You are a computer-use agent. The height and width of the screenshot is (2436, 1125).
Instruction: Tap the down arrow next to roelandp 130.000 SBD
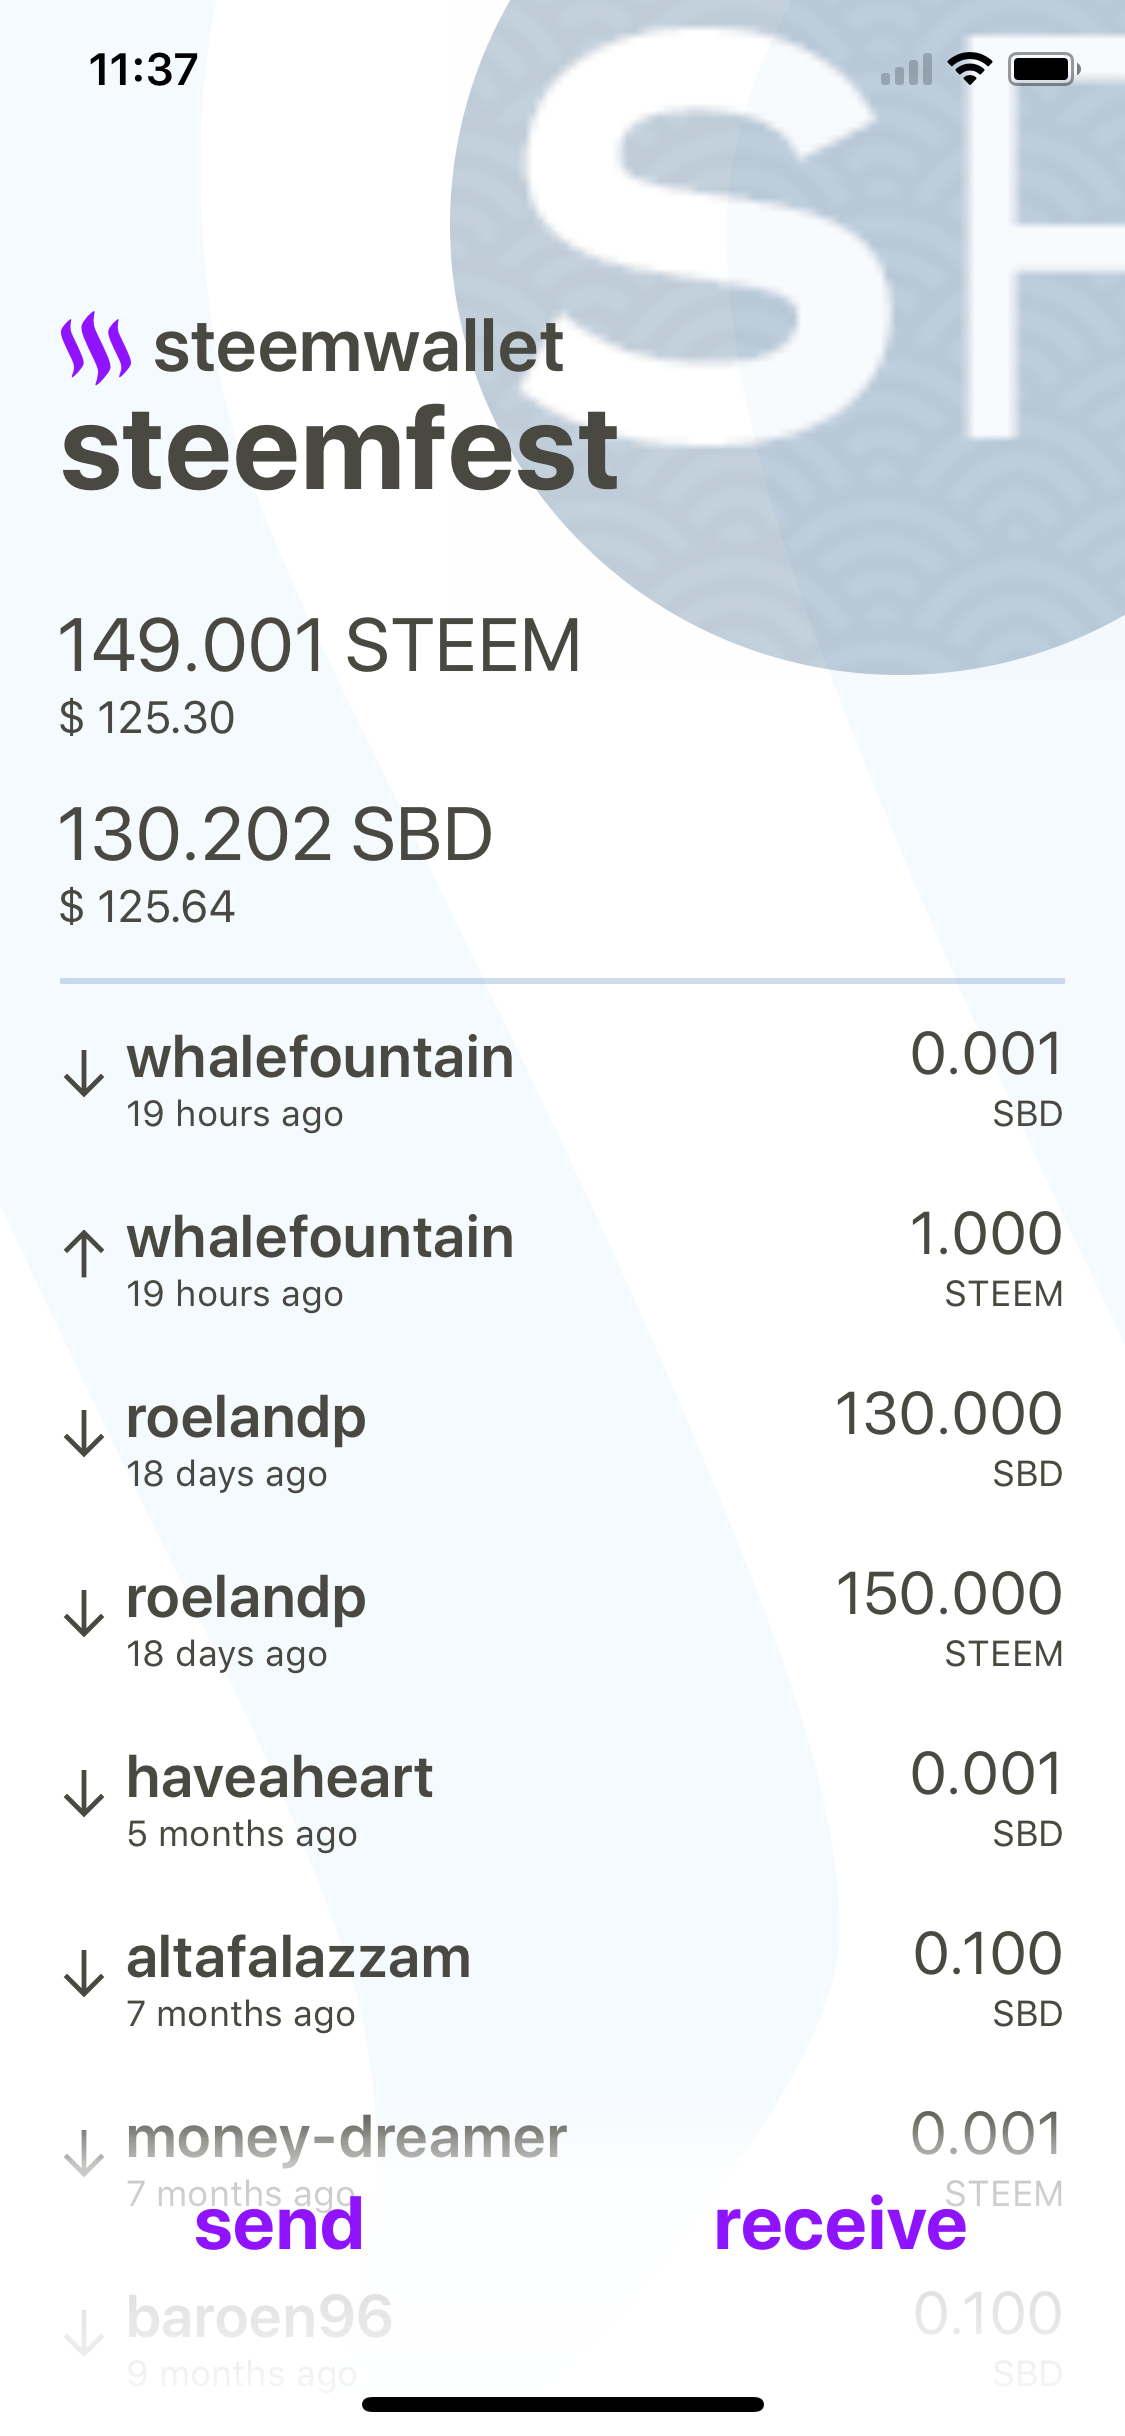pyautogui.click(x=84, y=1433)
